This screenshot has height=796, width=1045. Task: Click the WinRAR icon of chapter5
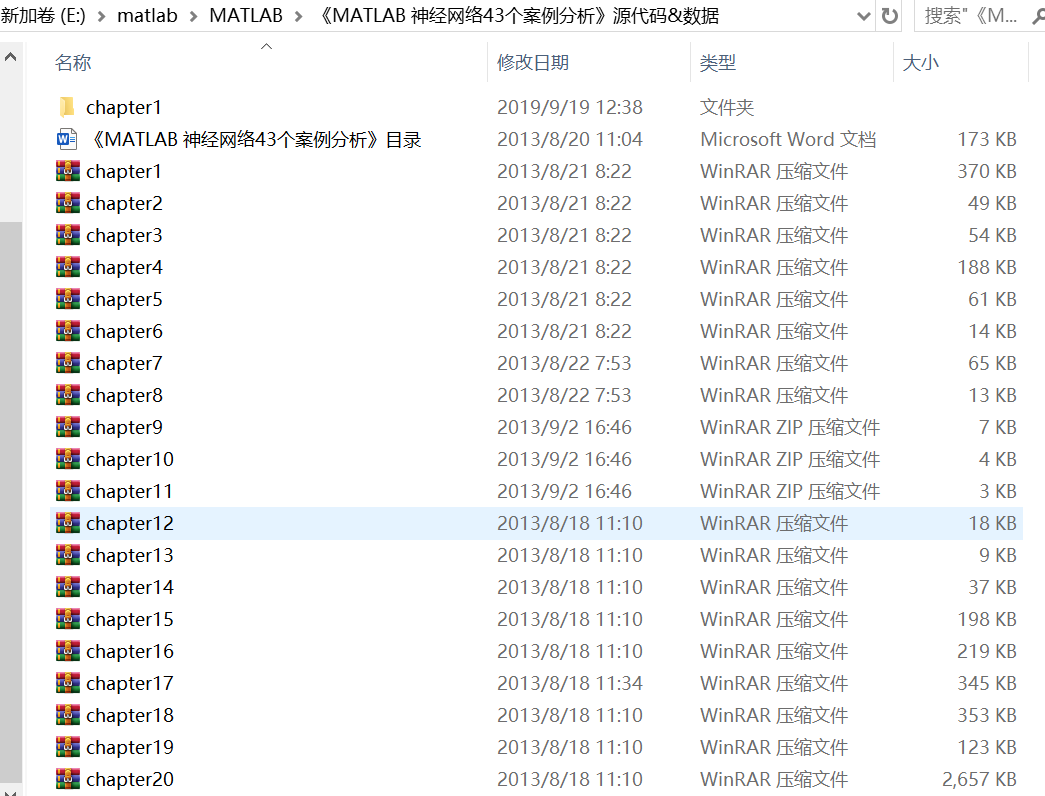pyautogui.click(x=68, y=299)
